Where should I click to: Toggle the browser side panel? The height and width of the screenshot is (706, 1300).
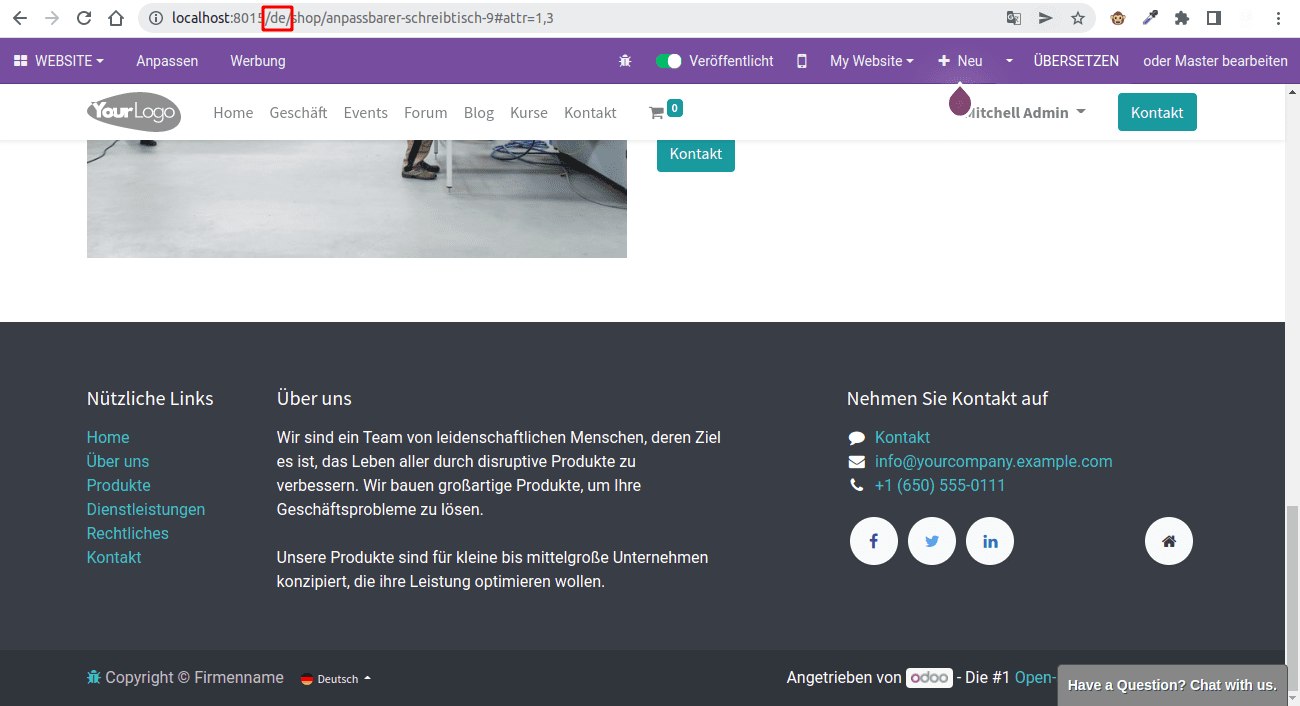[1214, 18]
